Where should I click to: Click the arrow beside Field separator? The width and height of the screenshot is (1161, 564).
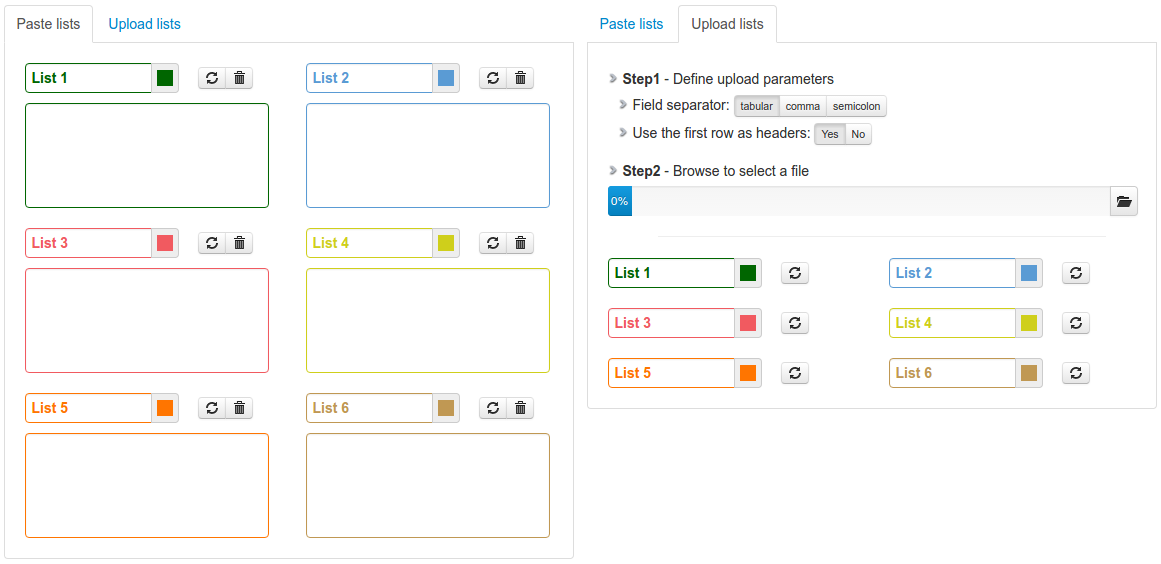[x=624, y=105]
